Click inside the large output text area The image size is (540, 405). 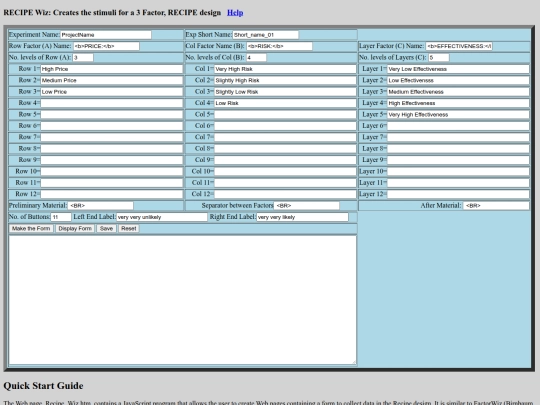(183, 300)
